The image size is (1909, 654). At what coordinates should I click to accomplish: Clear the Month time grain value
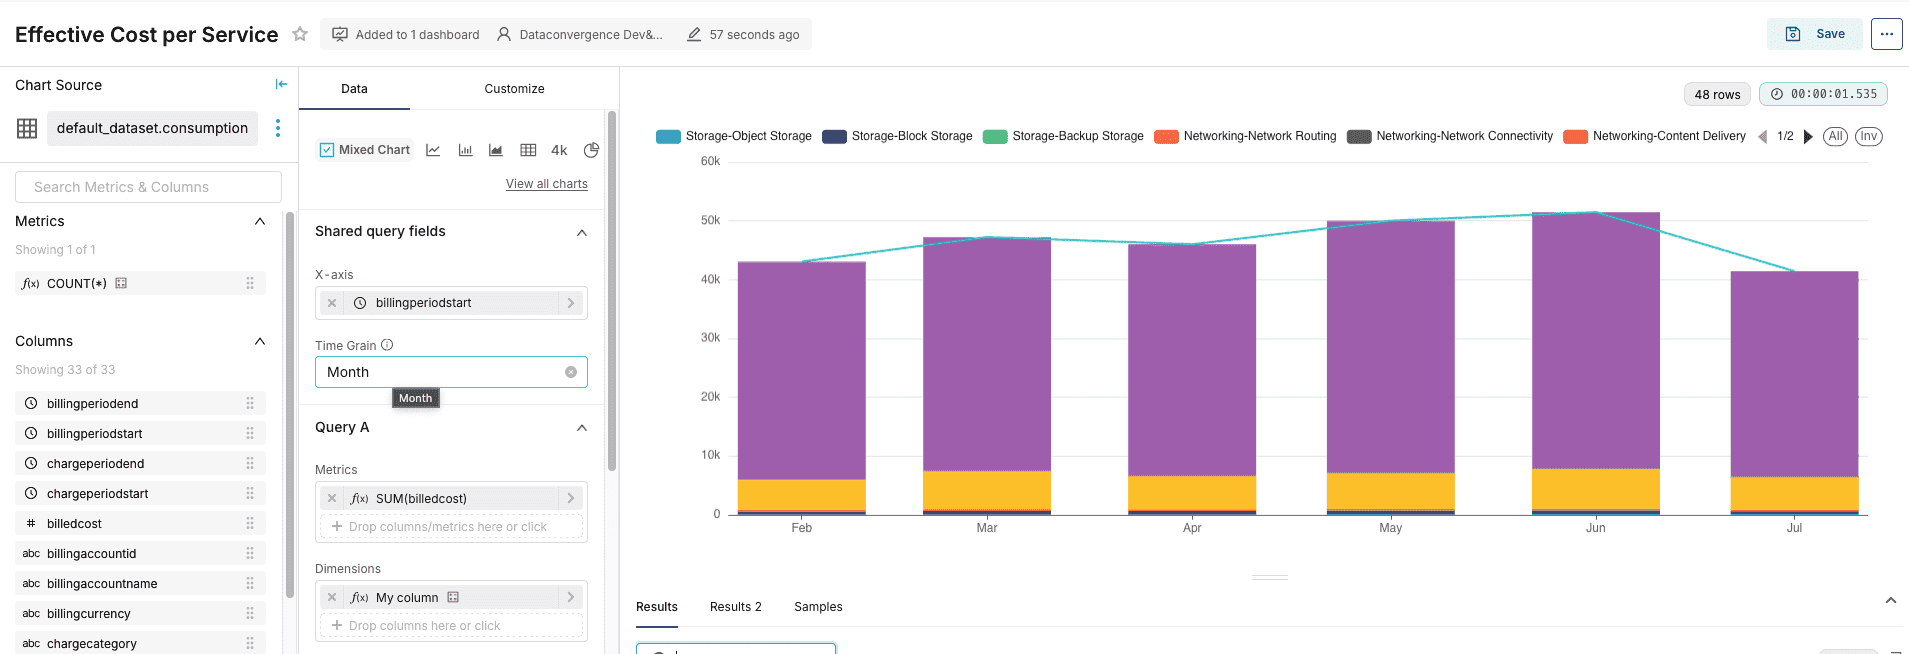coord(571,372)
